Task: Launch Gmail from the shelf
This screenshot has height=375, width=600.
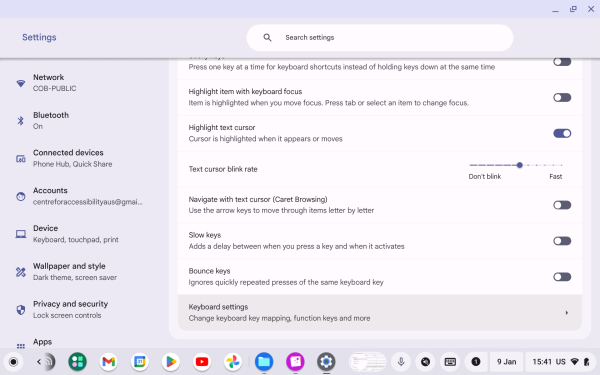Action: point(108,362)
